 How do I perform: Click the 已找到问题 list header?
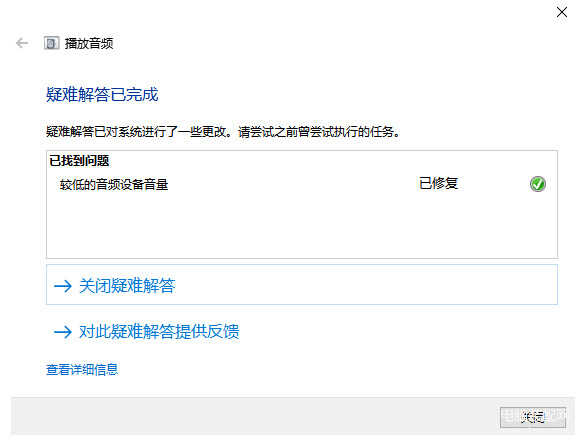(x=79, y=161)
